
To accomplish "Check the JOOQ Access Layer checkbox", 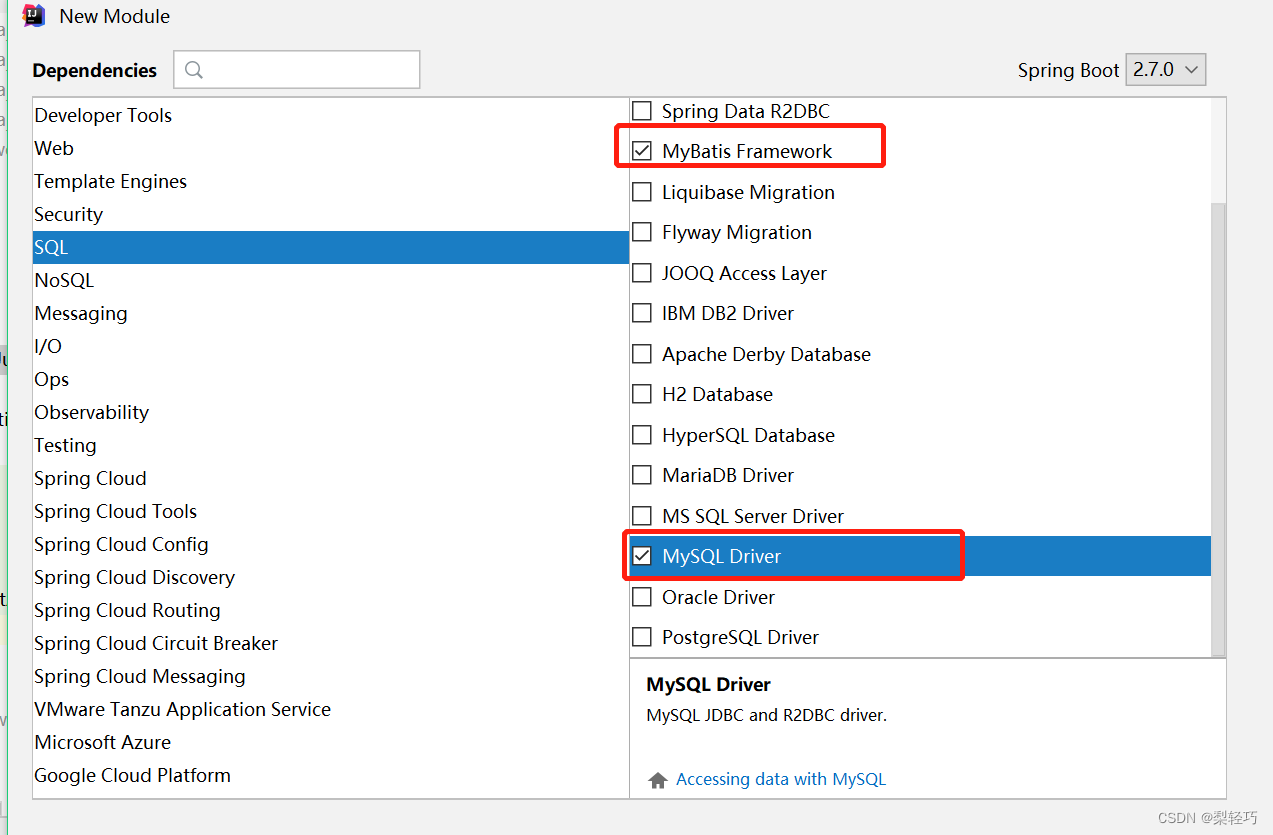I will click(x=641, y=272).
